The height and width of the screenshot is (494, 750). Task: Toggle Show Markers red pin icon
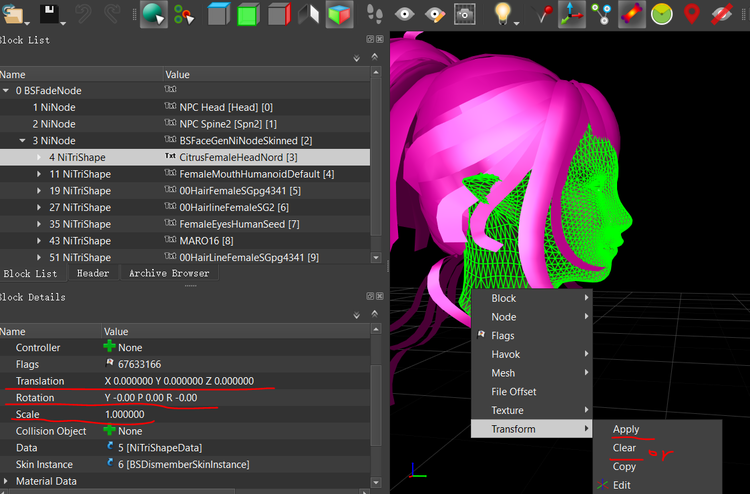point(692,14)
